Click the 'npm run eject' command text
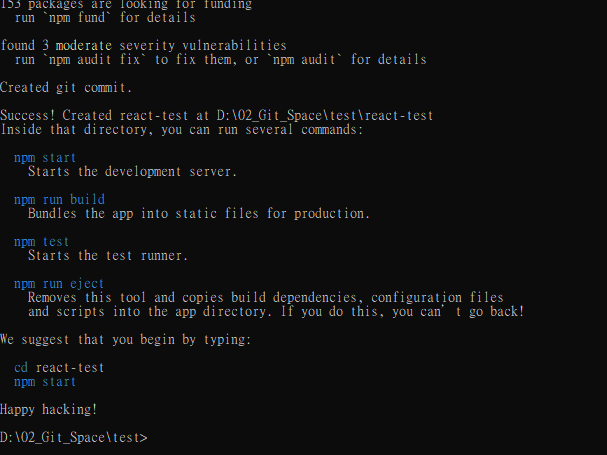The width and height of the screenshot is (607, 455). (x=59, y=284)
